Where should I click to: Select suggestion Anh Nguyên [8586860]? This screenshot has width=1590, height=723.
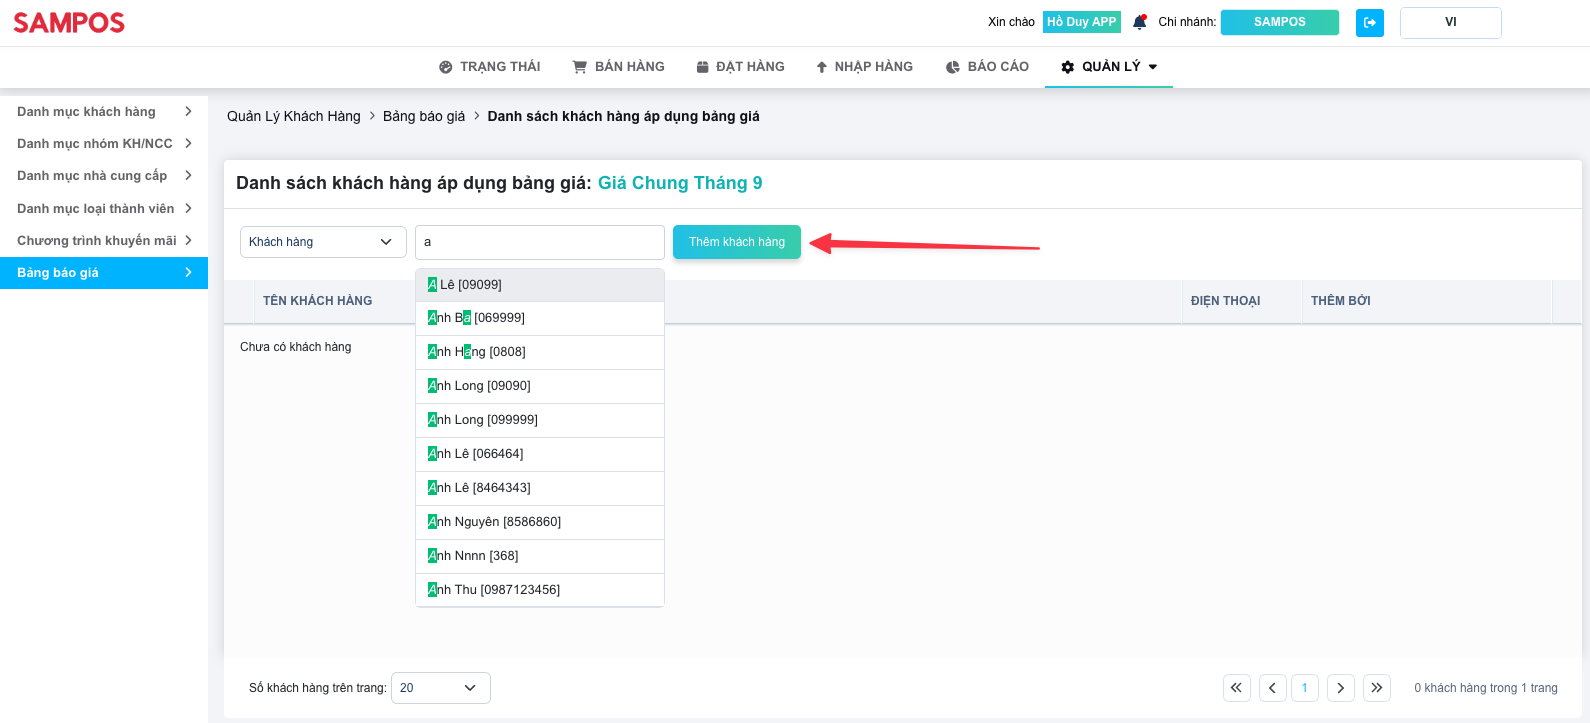(540, 522)
